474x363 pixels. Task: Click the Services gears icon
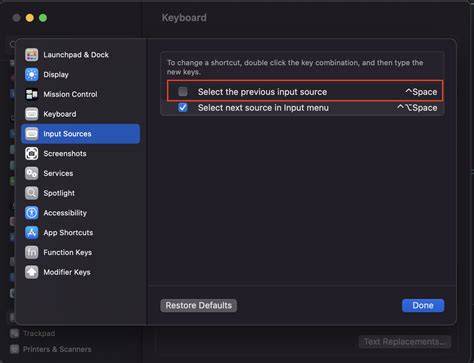point(32,173)
